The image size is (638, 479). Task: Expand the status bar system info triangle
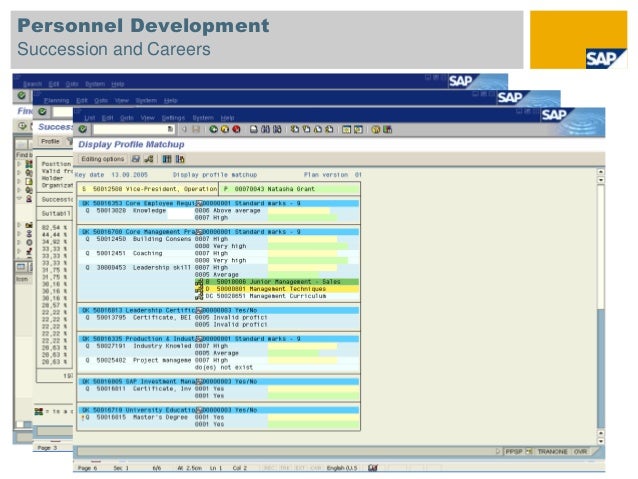tap(498, 451)
